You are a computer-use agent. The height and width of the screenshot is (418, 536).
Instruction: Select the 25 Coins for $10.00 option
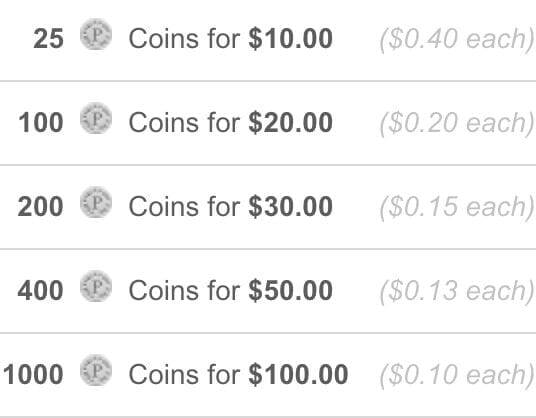click(268, 40)
